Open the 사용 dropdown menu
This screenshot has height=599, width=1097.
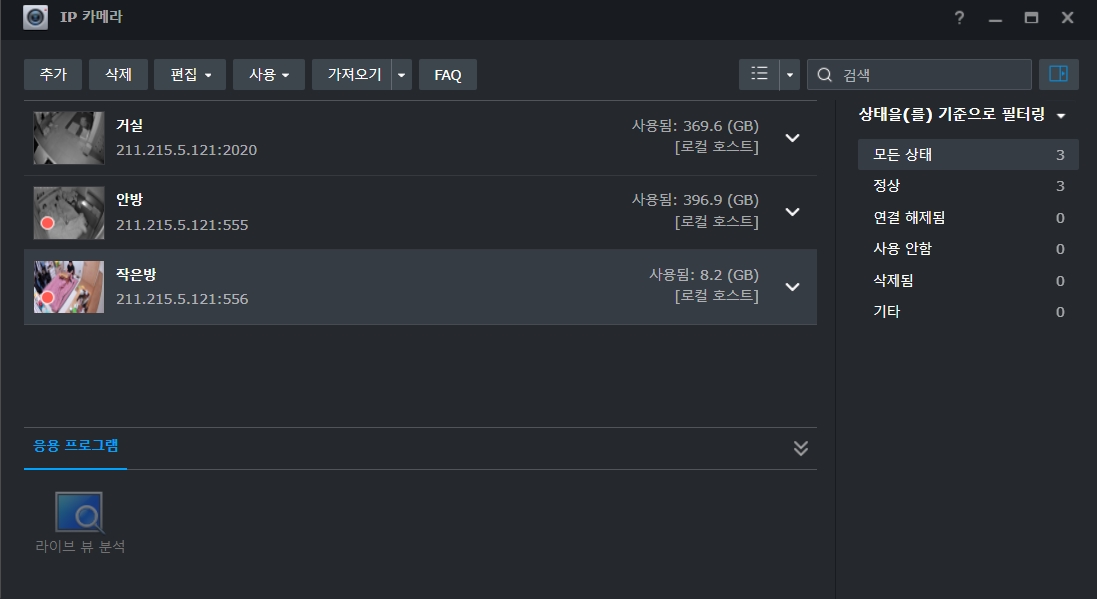click(268, 75)
